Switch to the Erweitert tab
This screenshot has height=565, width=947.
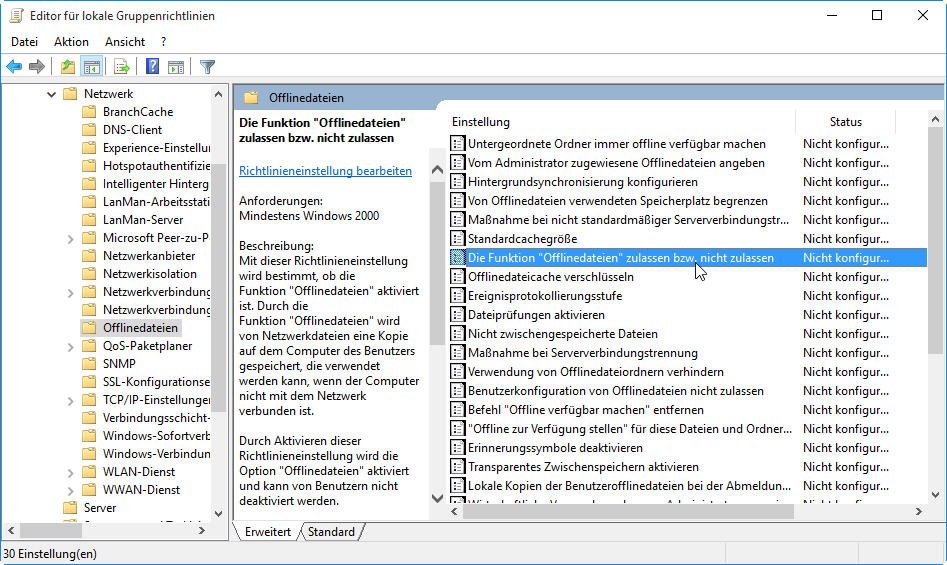point(268,532)
